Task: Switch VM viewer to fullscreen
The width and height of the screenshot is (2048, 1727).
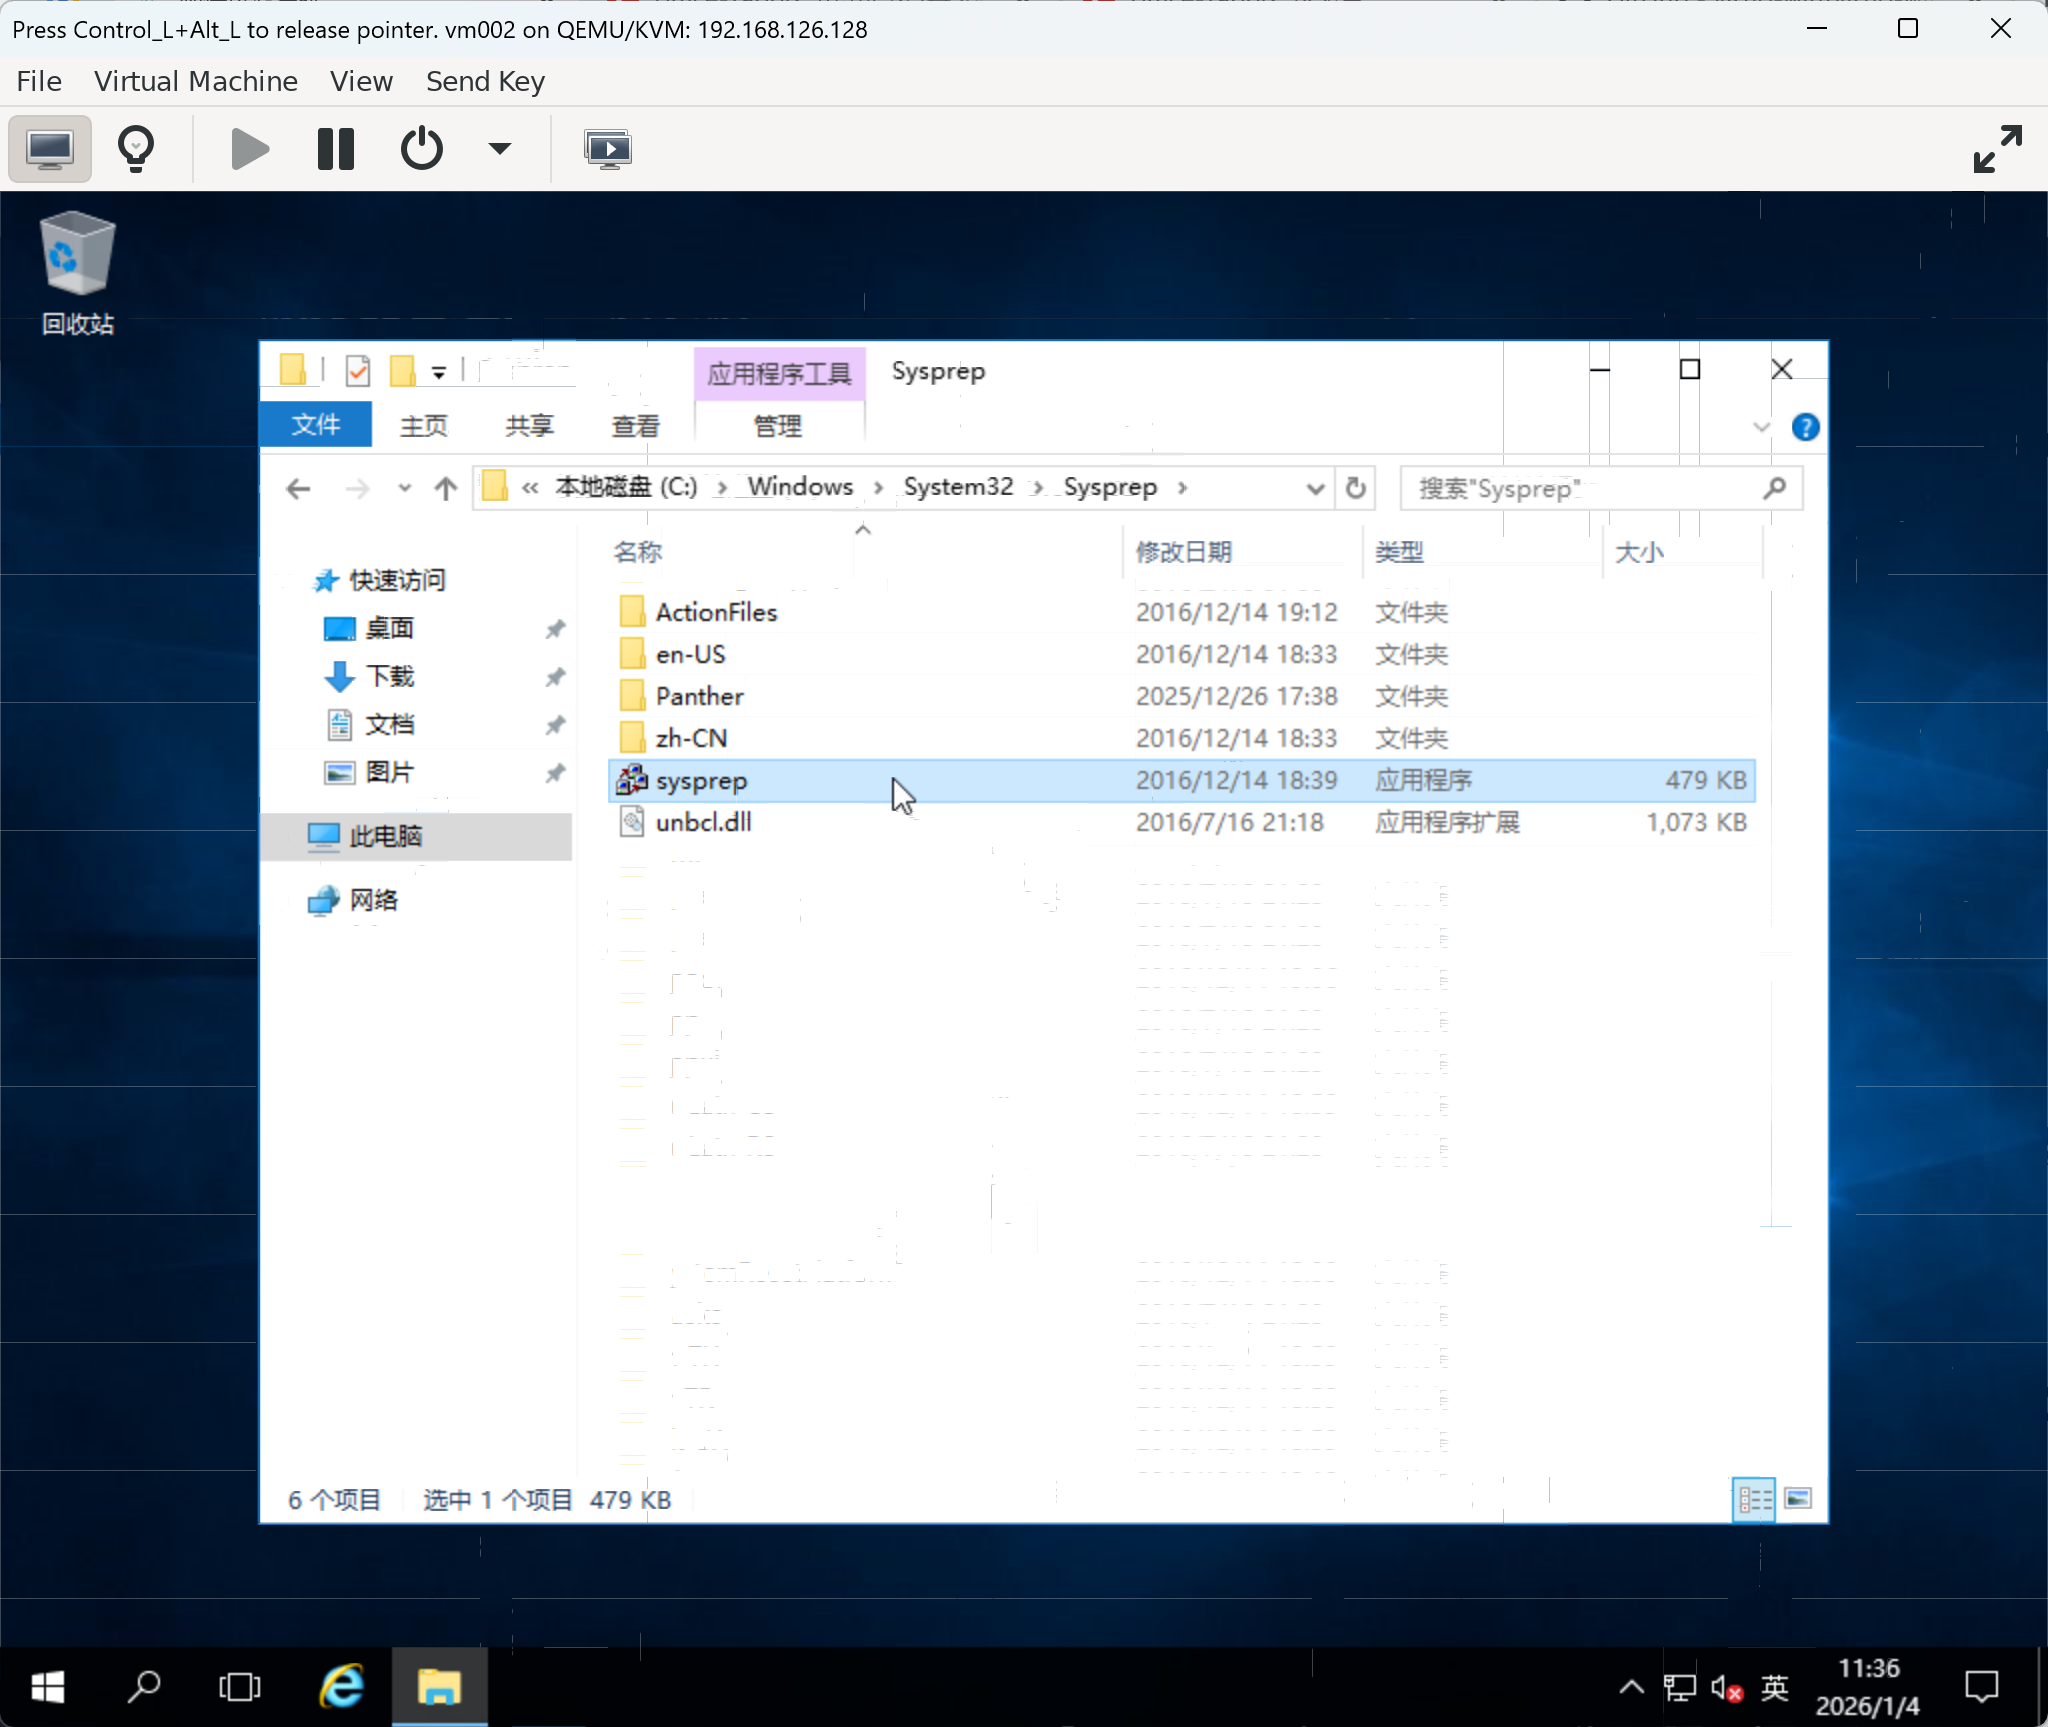Action: (1997, 149)
